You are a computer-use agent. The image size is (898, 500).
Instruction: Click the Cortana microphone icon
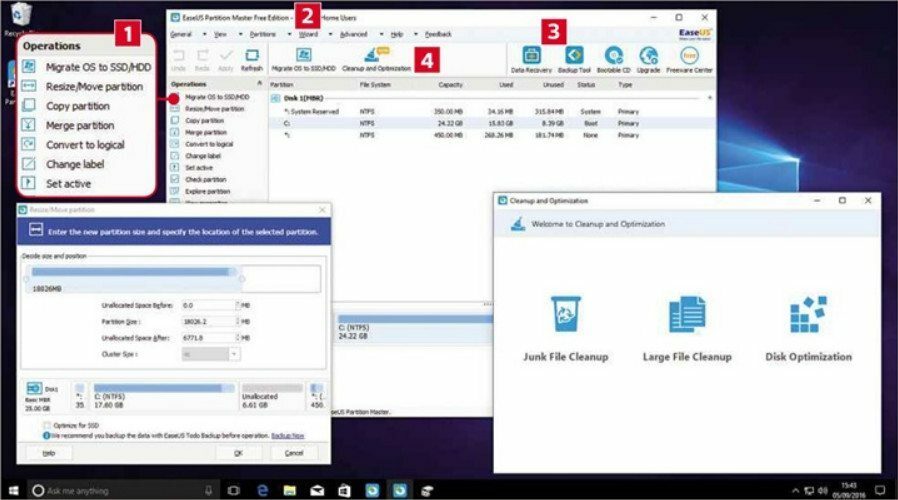pyautogui.click(x=208, y=490)
